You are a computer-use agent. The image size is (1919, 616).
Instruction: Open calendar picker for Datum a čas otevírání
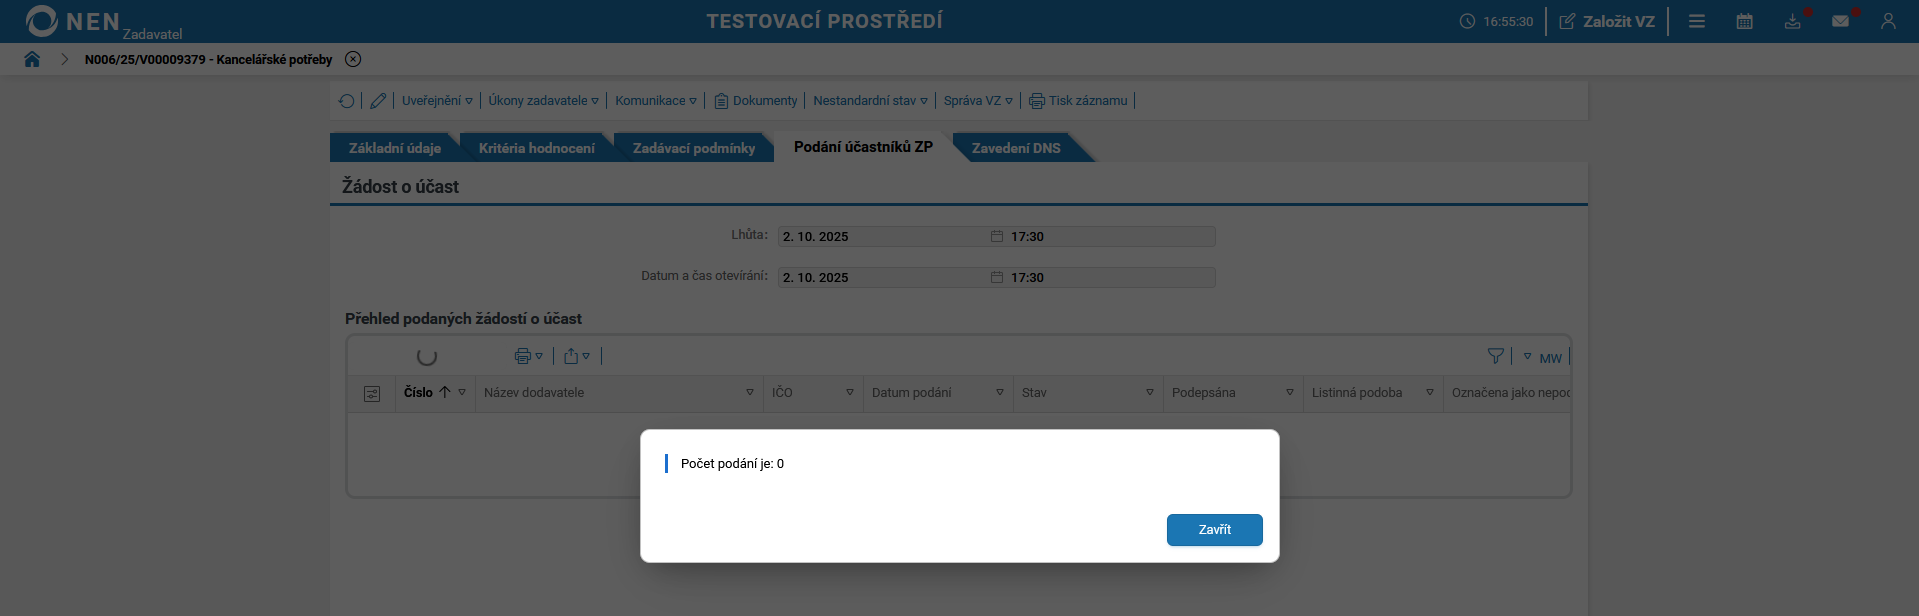coord(997,278)
